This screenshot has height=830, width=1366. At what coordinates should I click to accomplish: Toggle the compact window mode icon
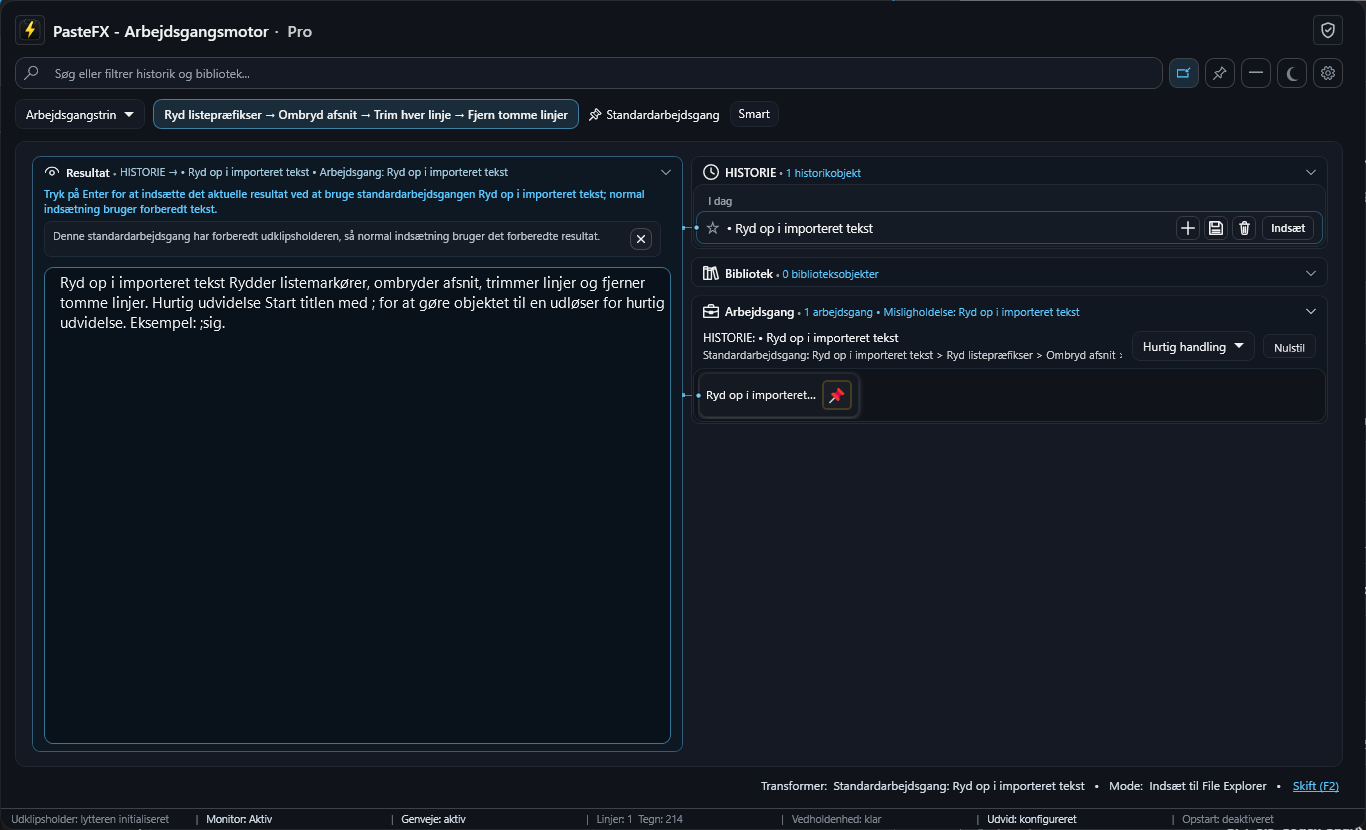(1184, 73)
